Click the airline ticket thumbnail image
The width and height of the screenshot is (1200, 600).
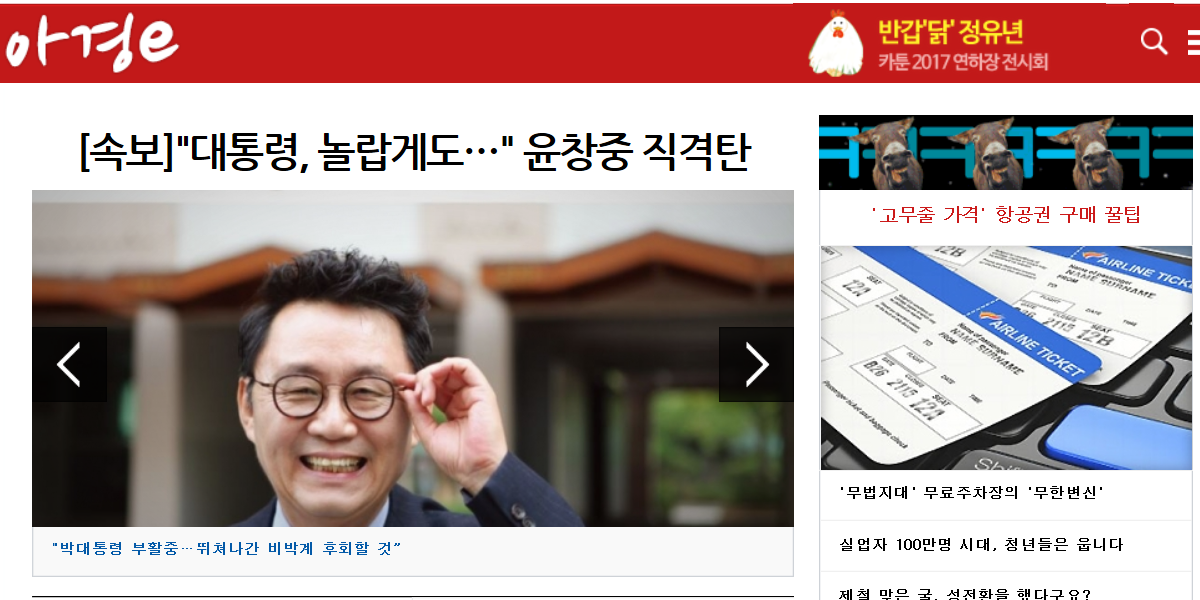coord(1006,358)
